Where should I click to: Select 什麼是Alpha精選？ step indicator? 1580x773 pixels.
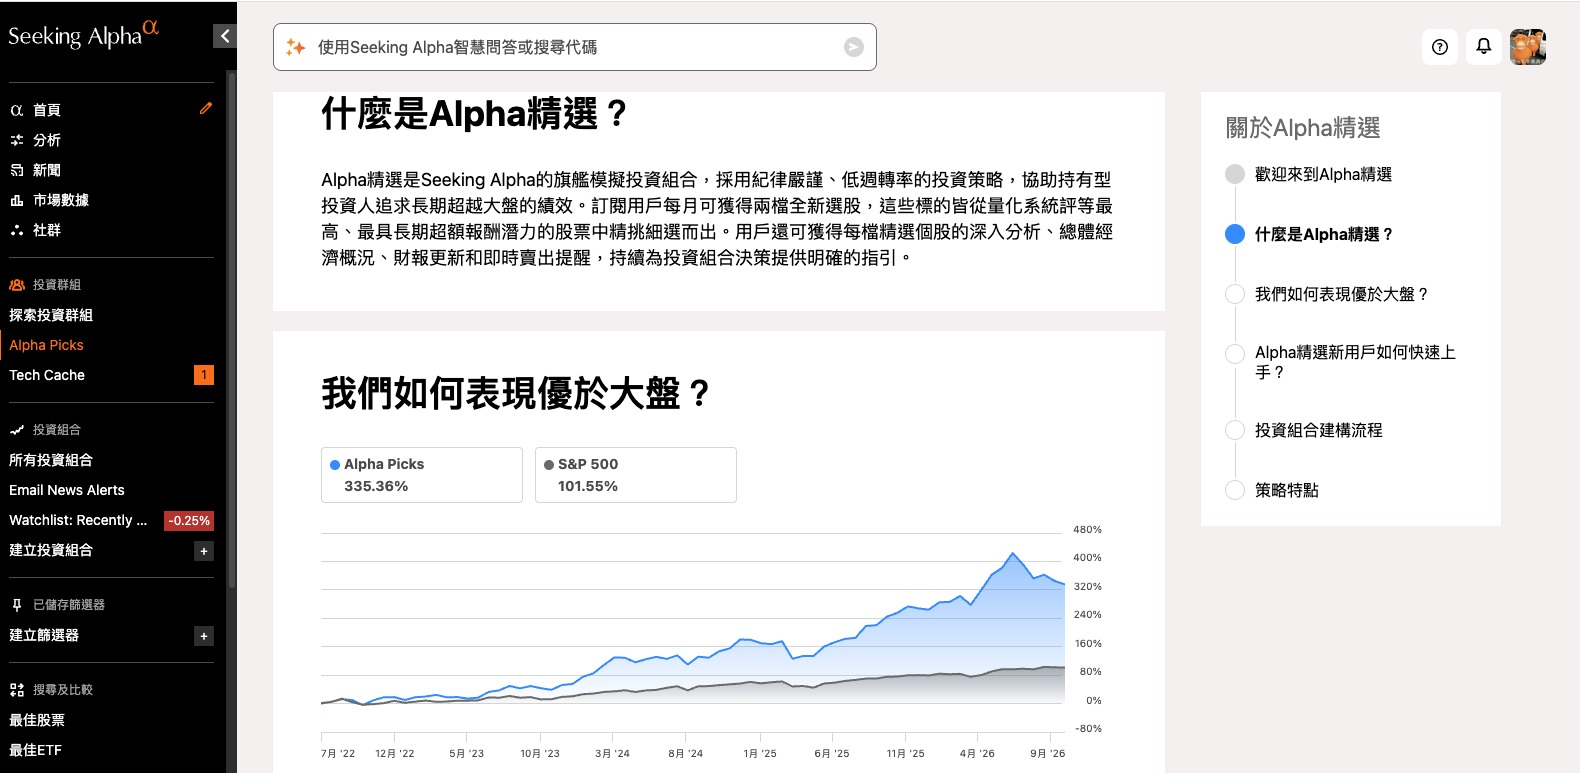click(1235, 234)
